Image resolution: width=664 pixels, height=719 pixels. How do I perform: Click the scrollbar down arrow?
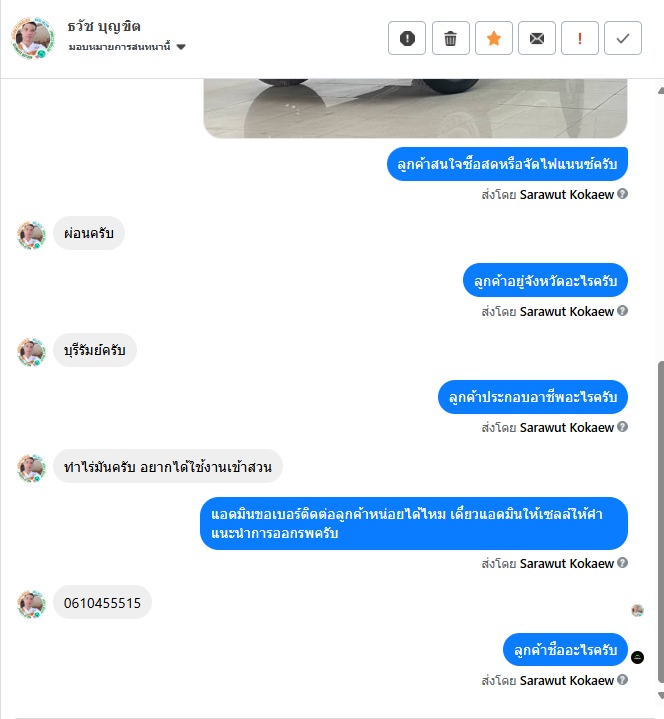tap(660, 696)
